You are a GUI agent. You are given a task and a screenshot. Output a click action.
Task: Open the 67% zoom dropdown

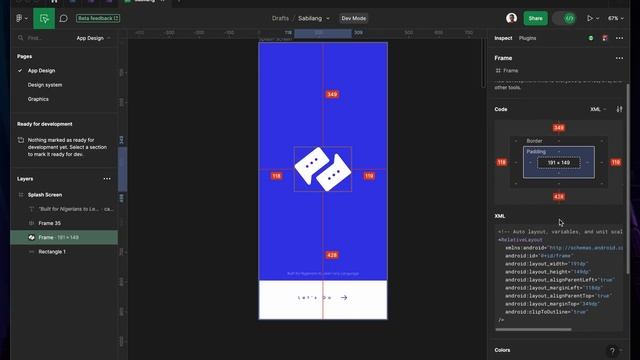coord(616,18)
